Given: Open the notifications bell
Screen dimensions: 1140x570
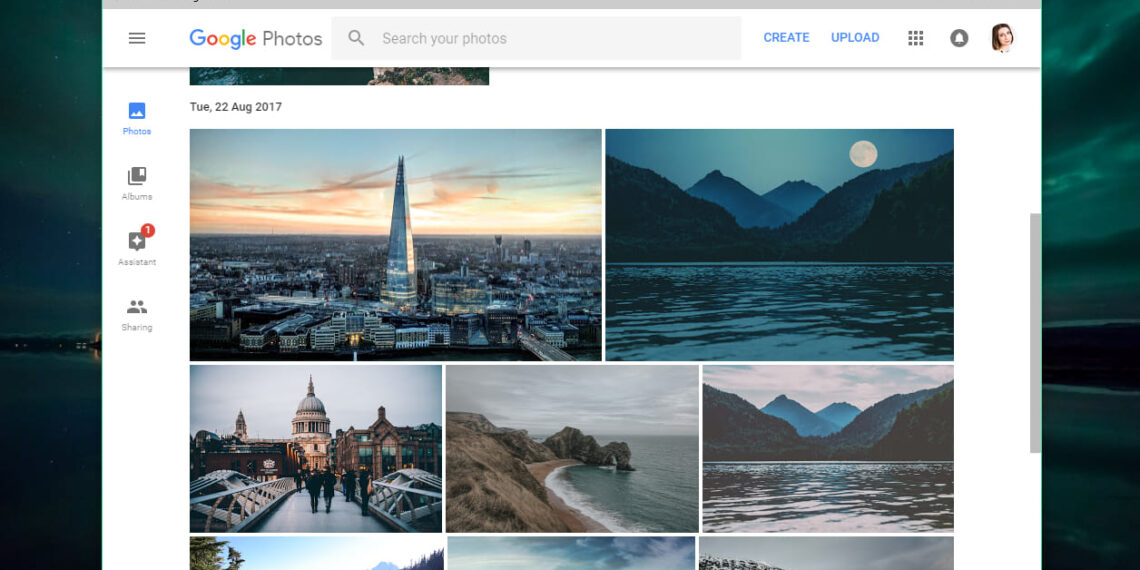Looking at the screenshot, I should click(x=959, y=38).
